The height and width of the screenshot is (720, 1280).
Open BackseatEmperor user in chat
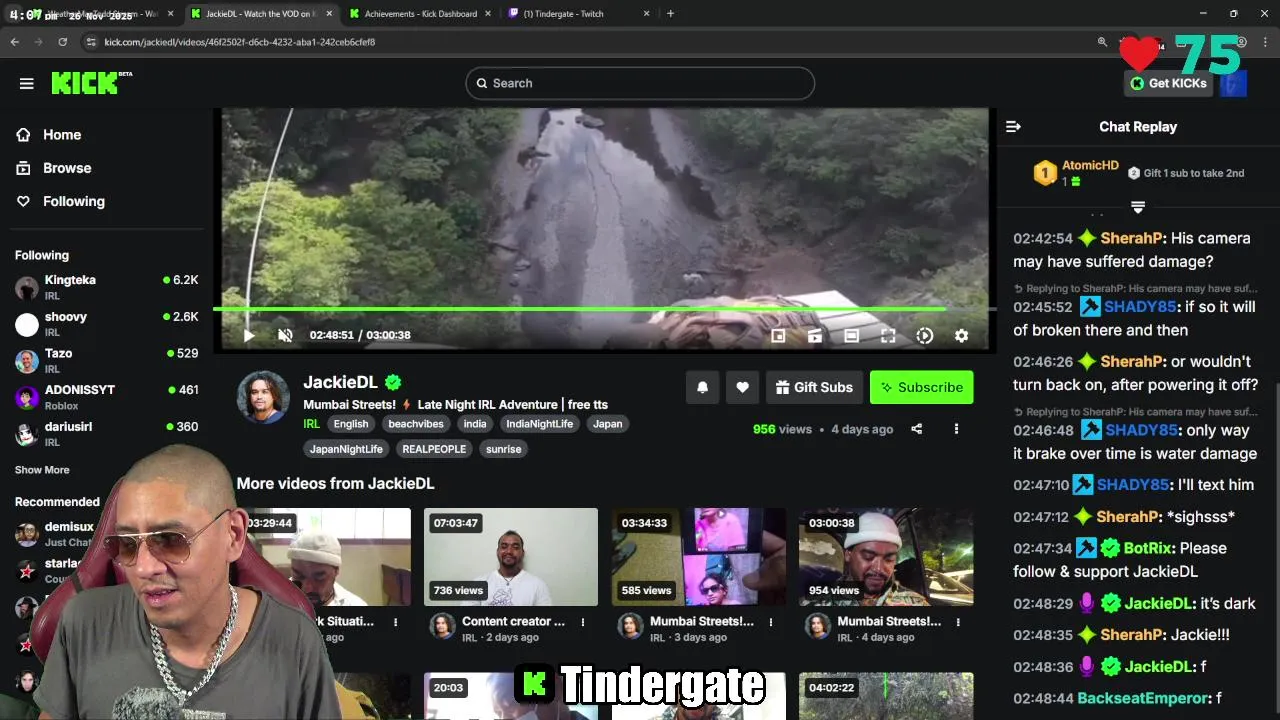pos(1143,699)
